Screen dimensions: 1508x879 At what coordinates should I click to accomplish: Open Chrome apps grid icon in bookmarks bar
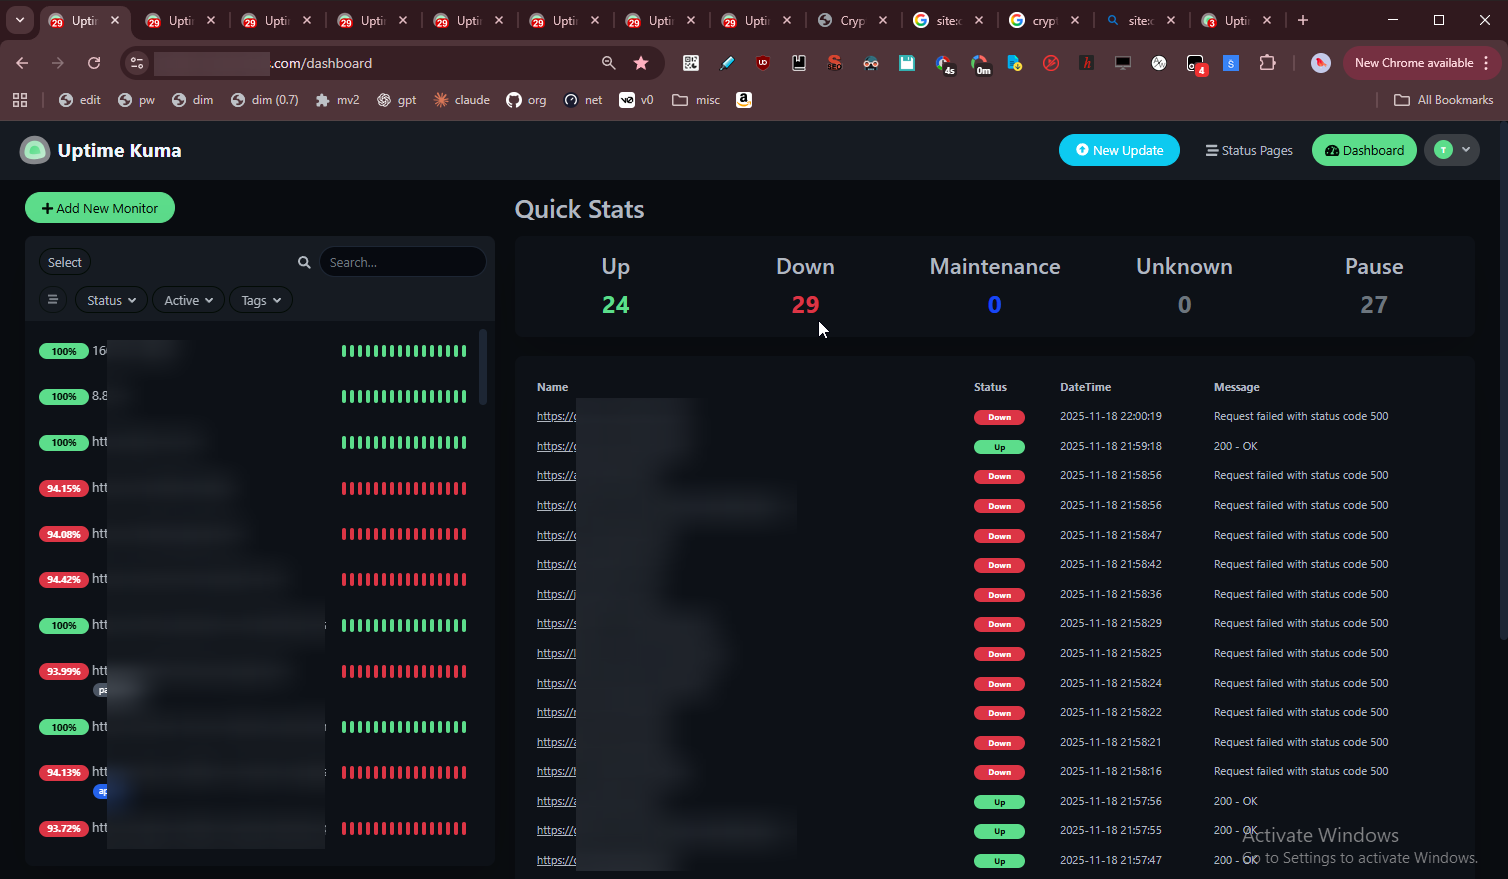tap(20, 100)
